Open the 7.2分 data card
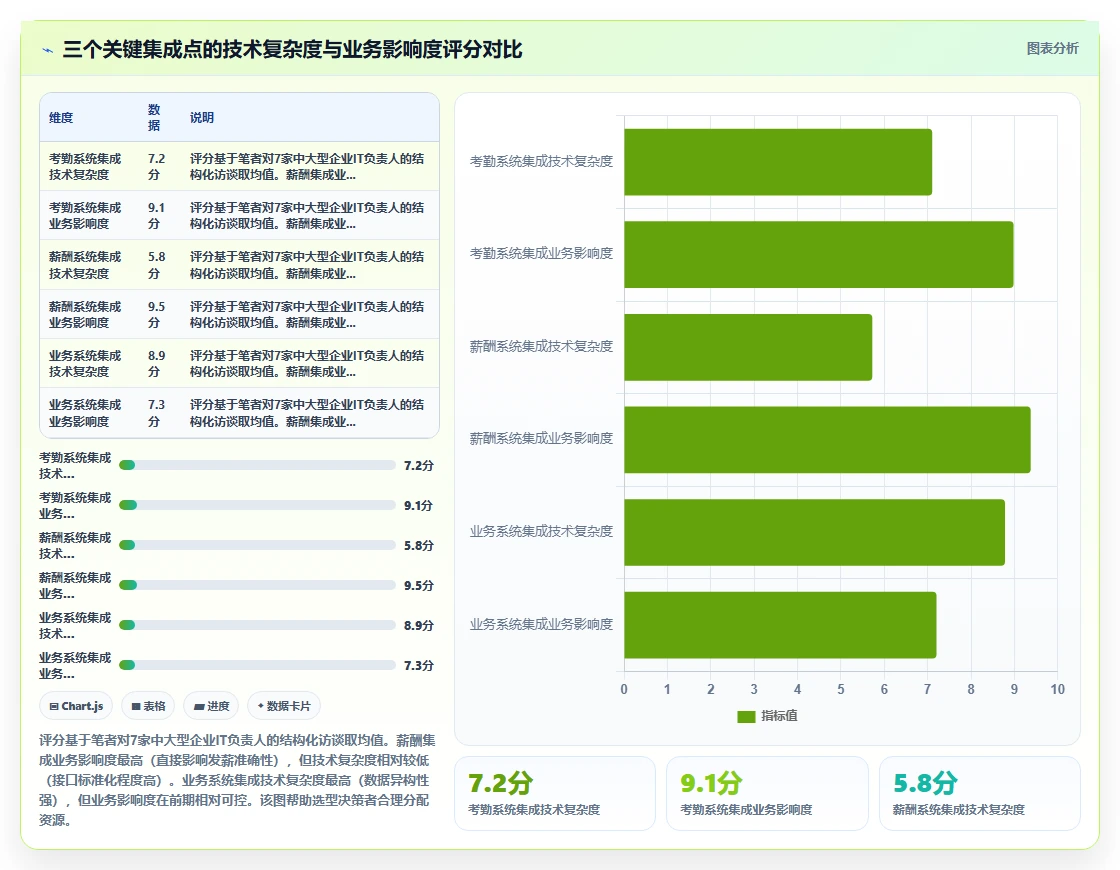Screen dimensions: 1120x870 [555, 794]
